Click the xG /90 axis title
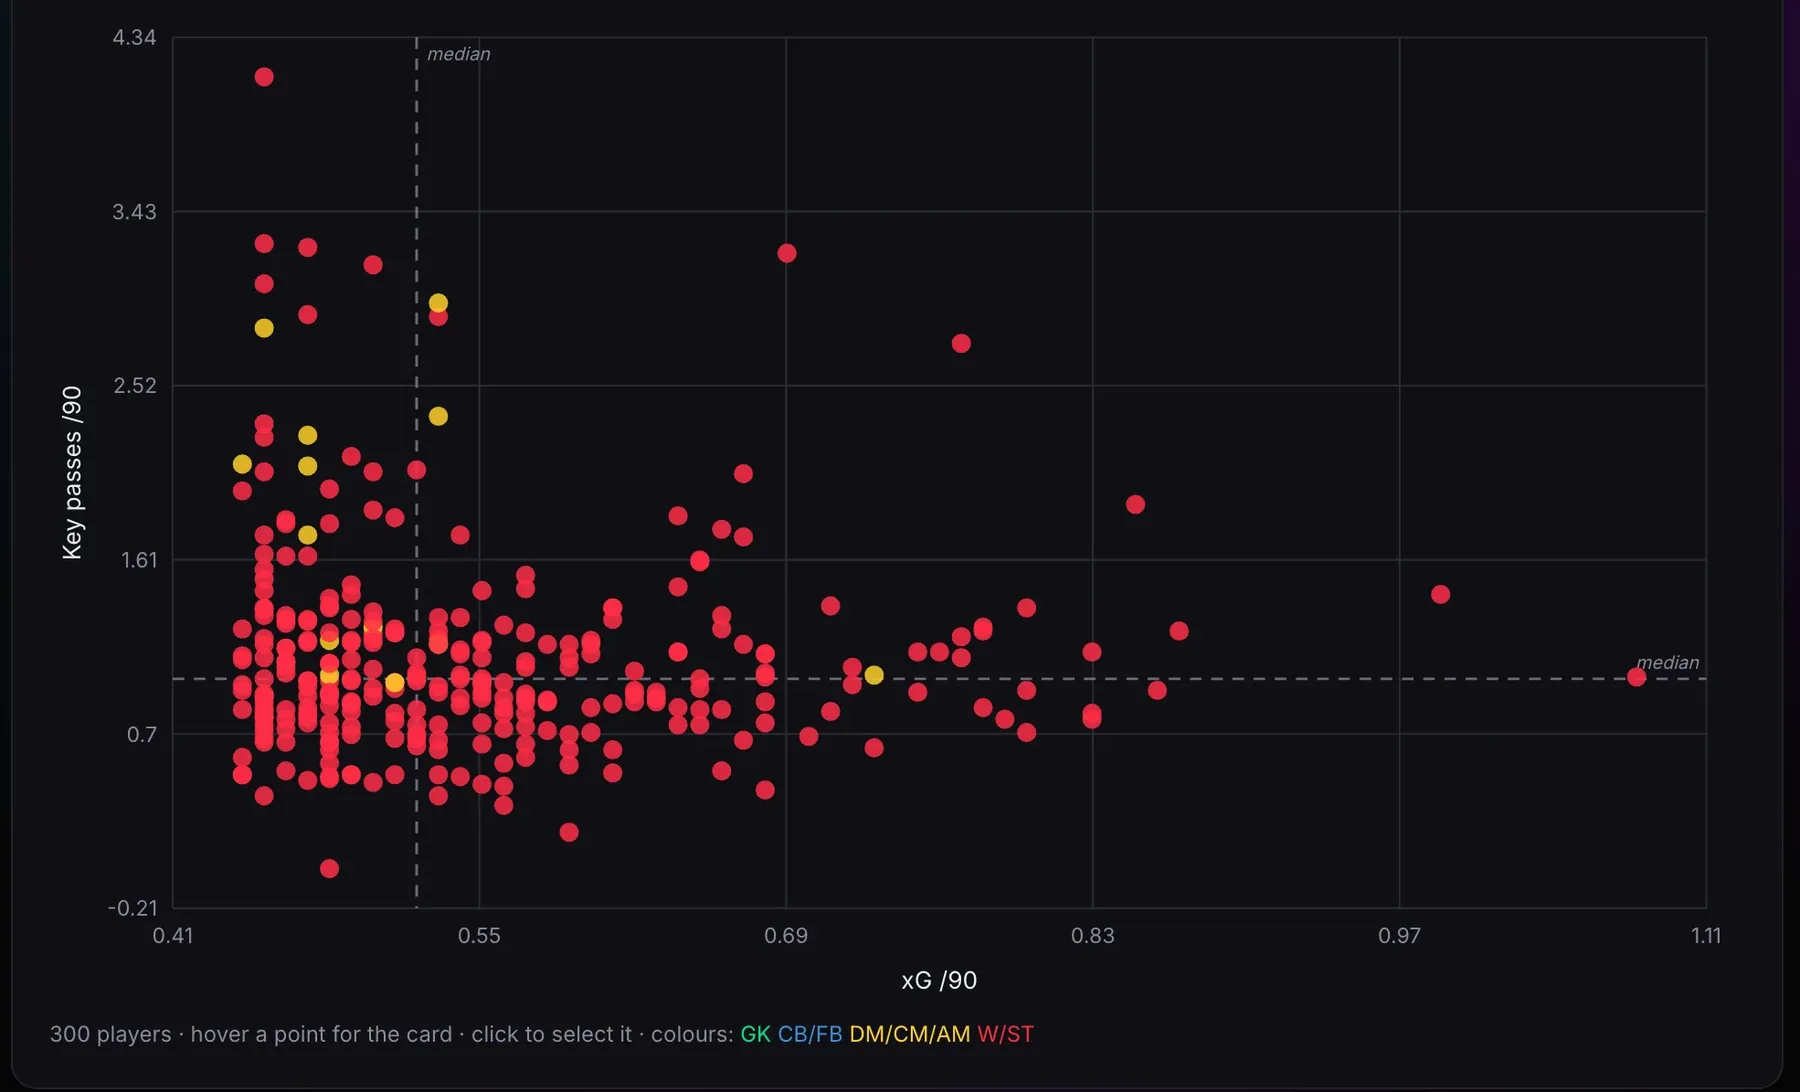 [939, 980]
